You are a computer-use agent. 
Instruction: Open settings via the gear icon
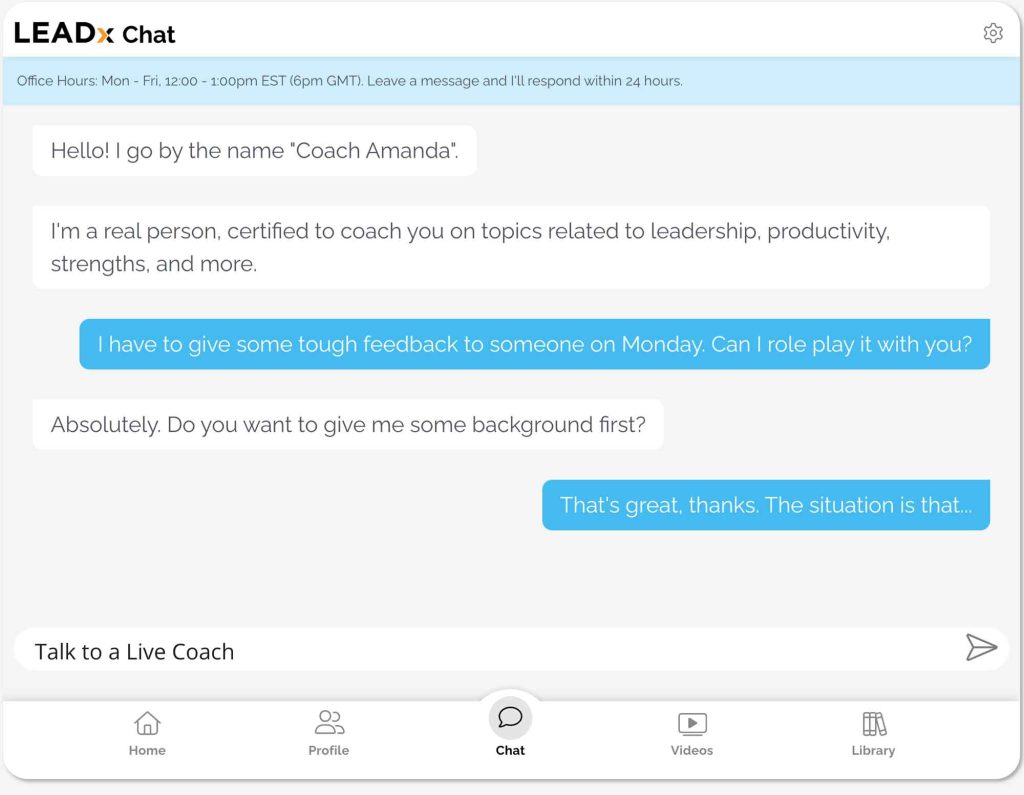tap(992, 33)
